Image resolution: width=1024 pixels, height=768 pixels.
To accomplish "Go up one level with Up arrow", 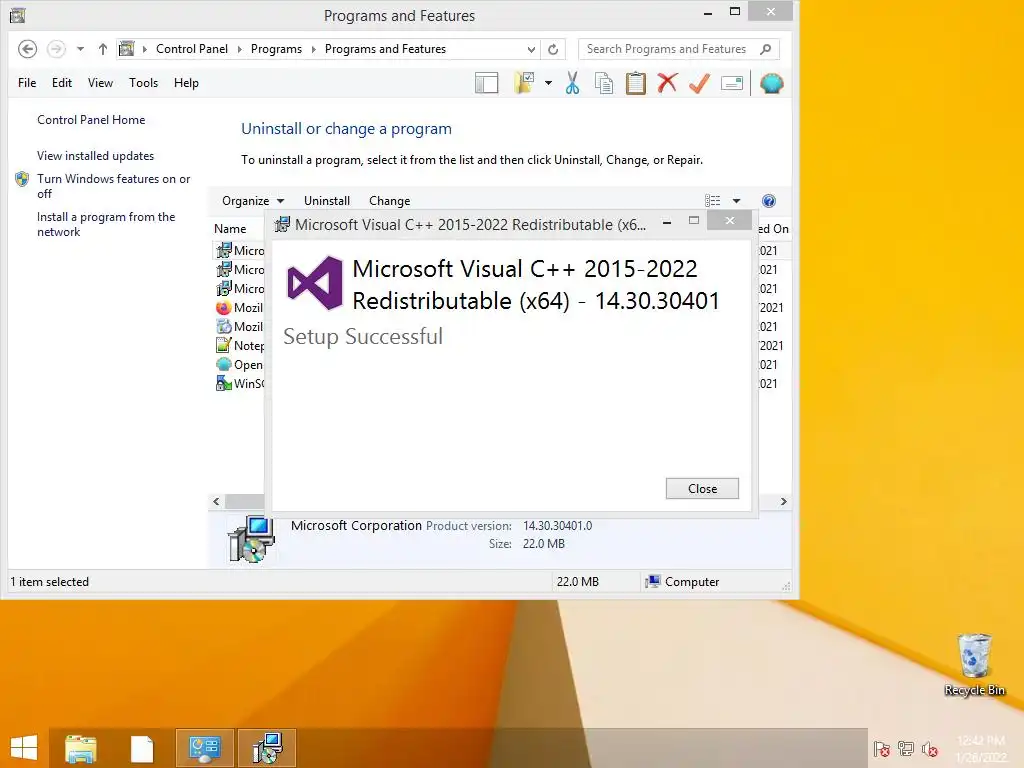I will point(103,49).
